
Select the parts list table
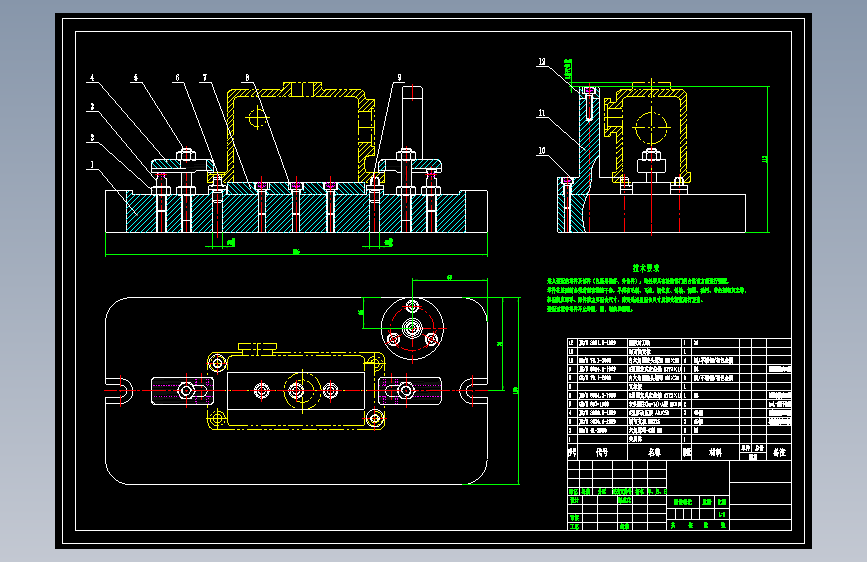679,398
